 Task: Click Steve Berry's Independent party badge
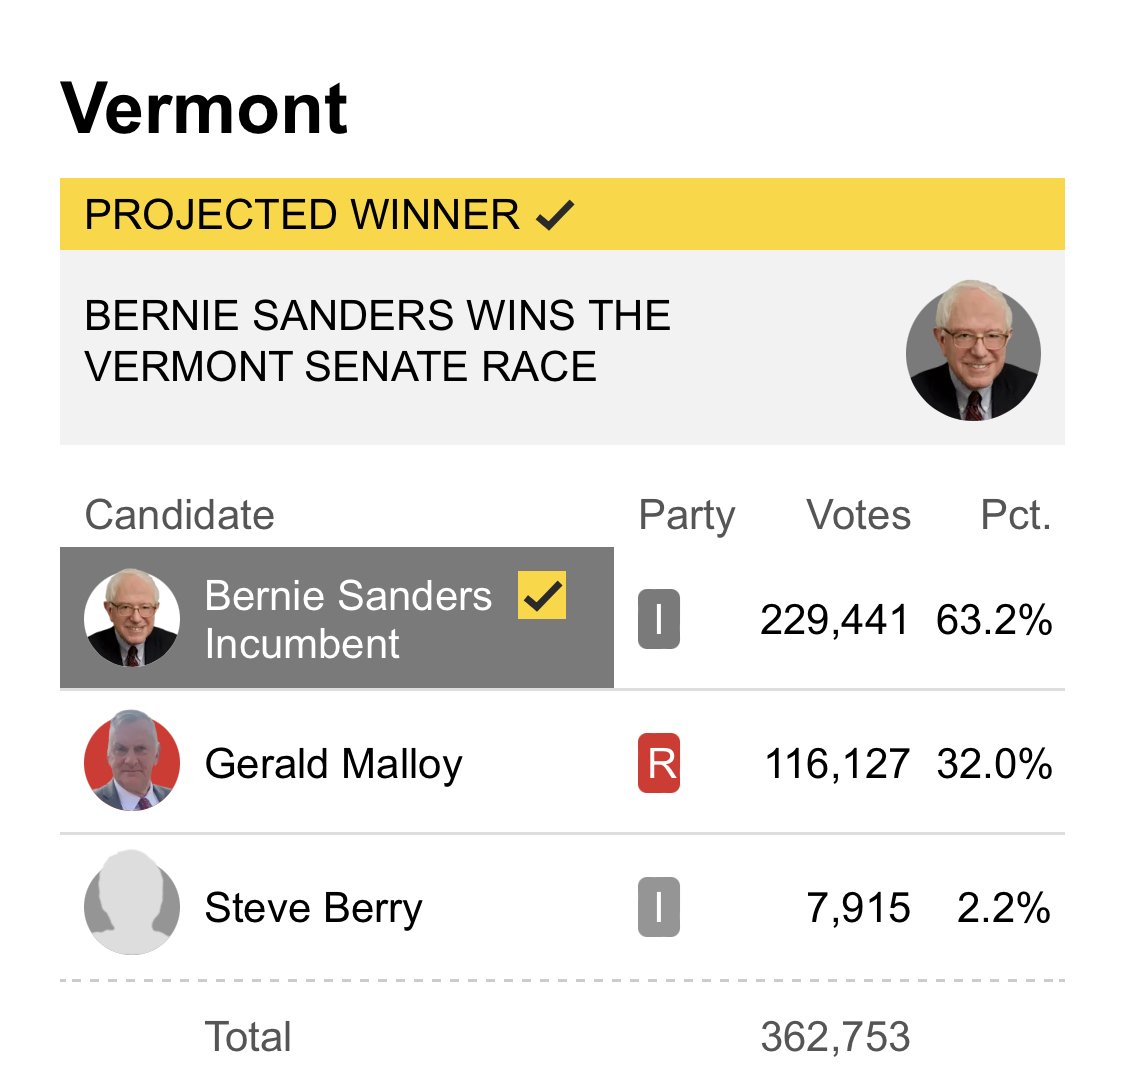point(659,907)
